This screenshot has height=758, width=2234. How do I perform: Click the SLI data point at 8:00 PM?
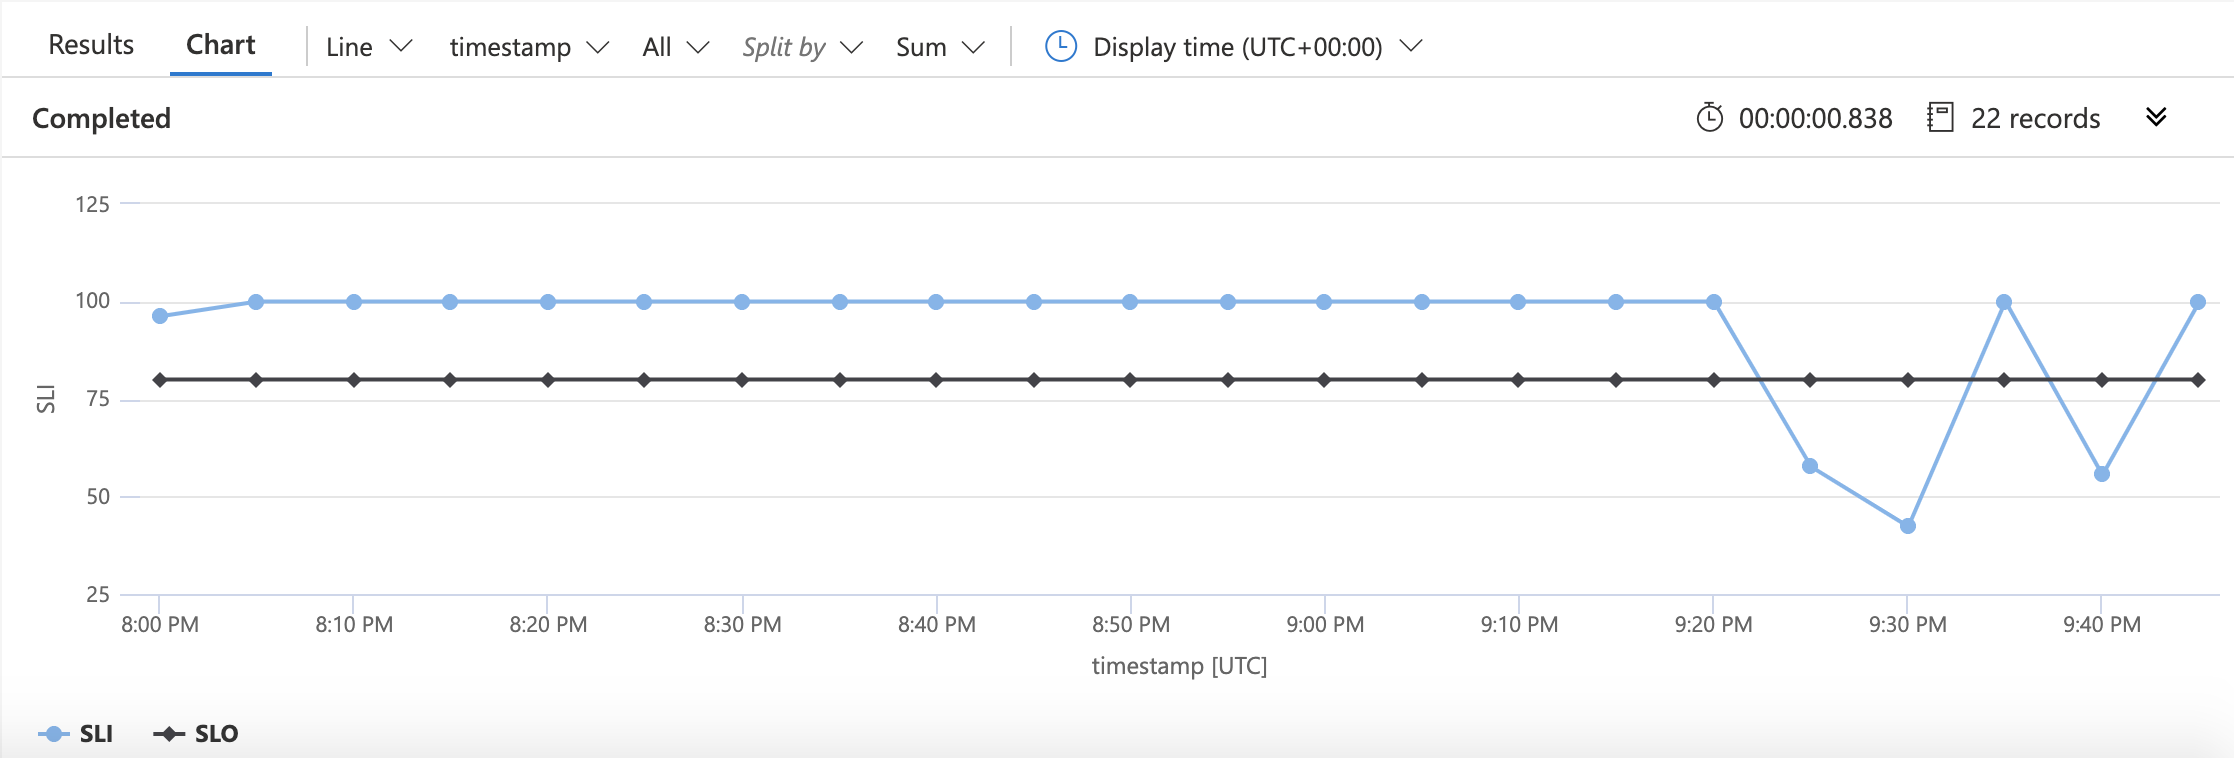(x=160, y=316)
